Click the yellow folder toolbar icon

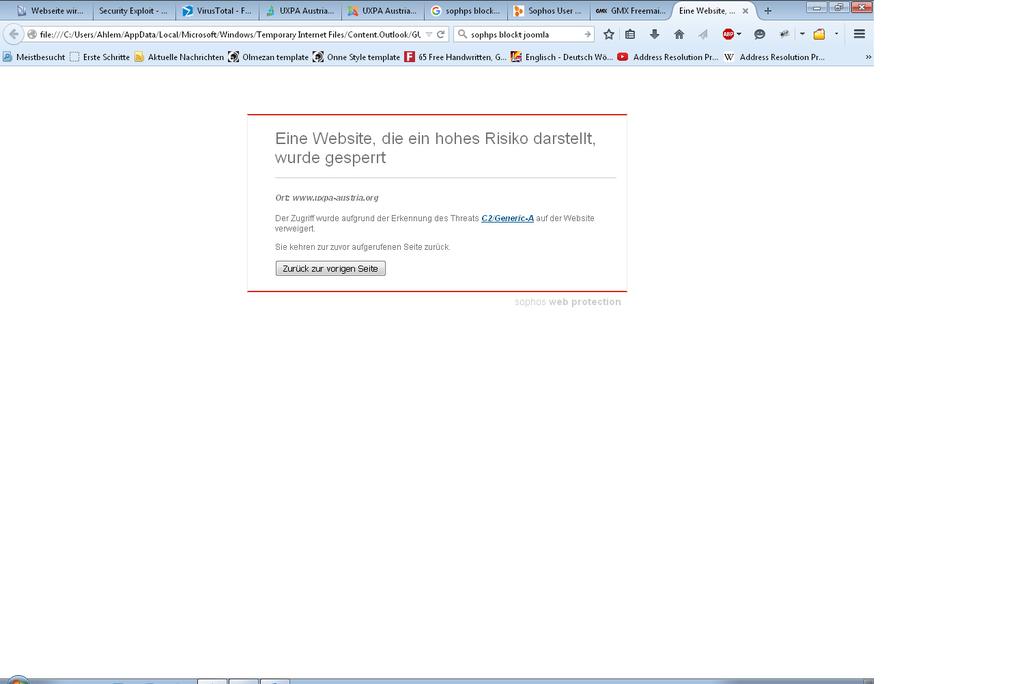point(819,34)
